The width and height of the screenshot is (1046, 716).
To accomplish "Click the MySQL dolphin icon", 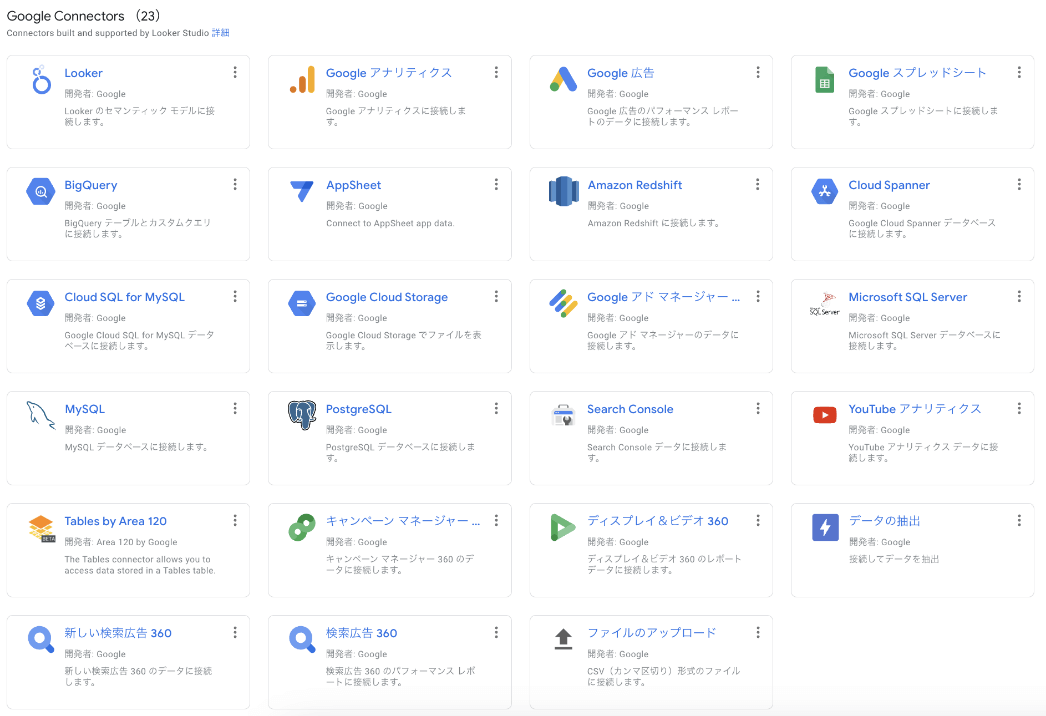I will [41, 415].
